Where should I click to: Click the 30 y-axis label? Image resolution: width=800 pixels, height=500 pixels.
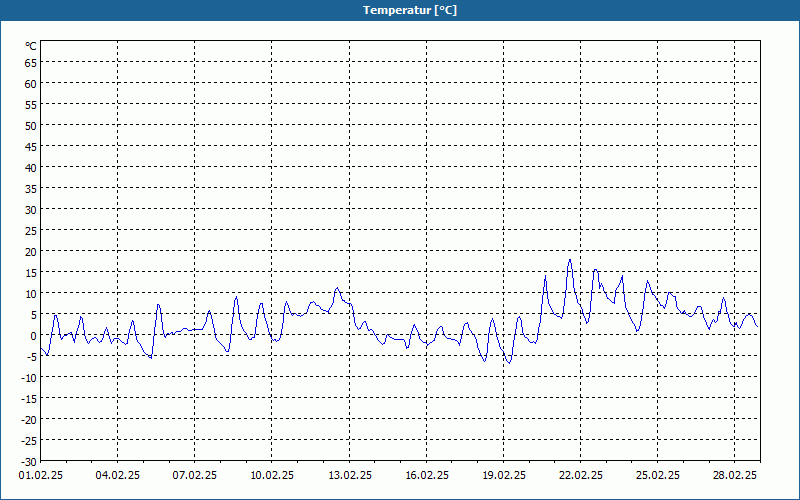[x=31, y=210]
